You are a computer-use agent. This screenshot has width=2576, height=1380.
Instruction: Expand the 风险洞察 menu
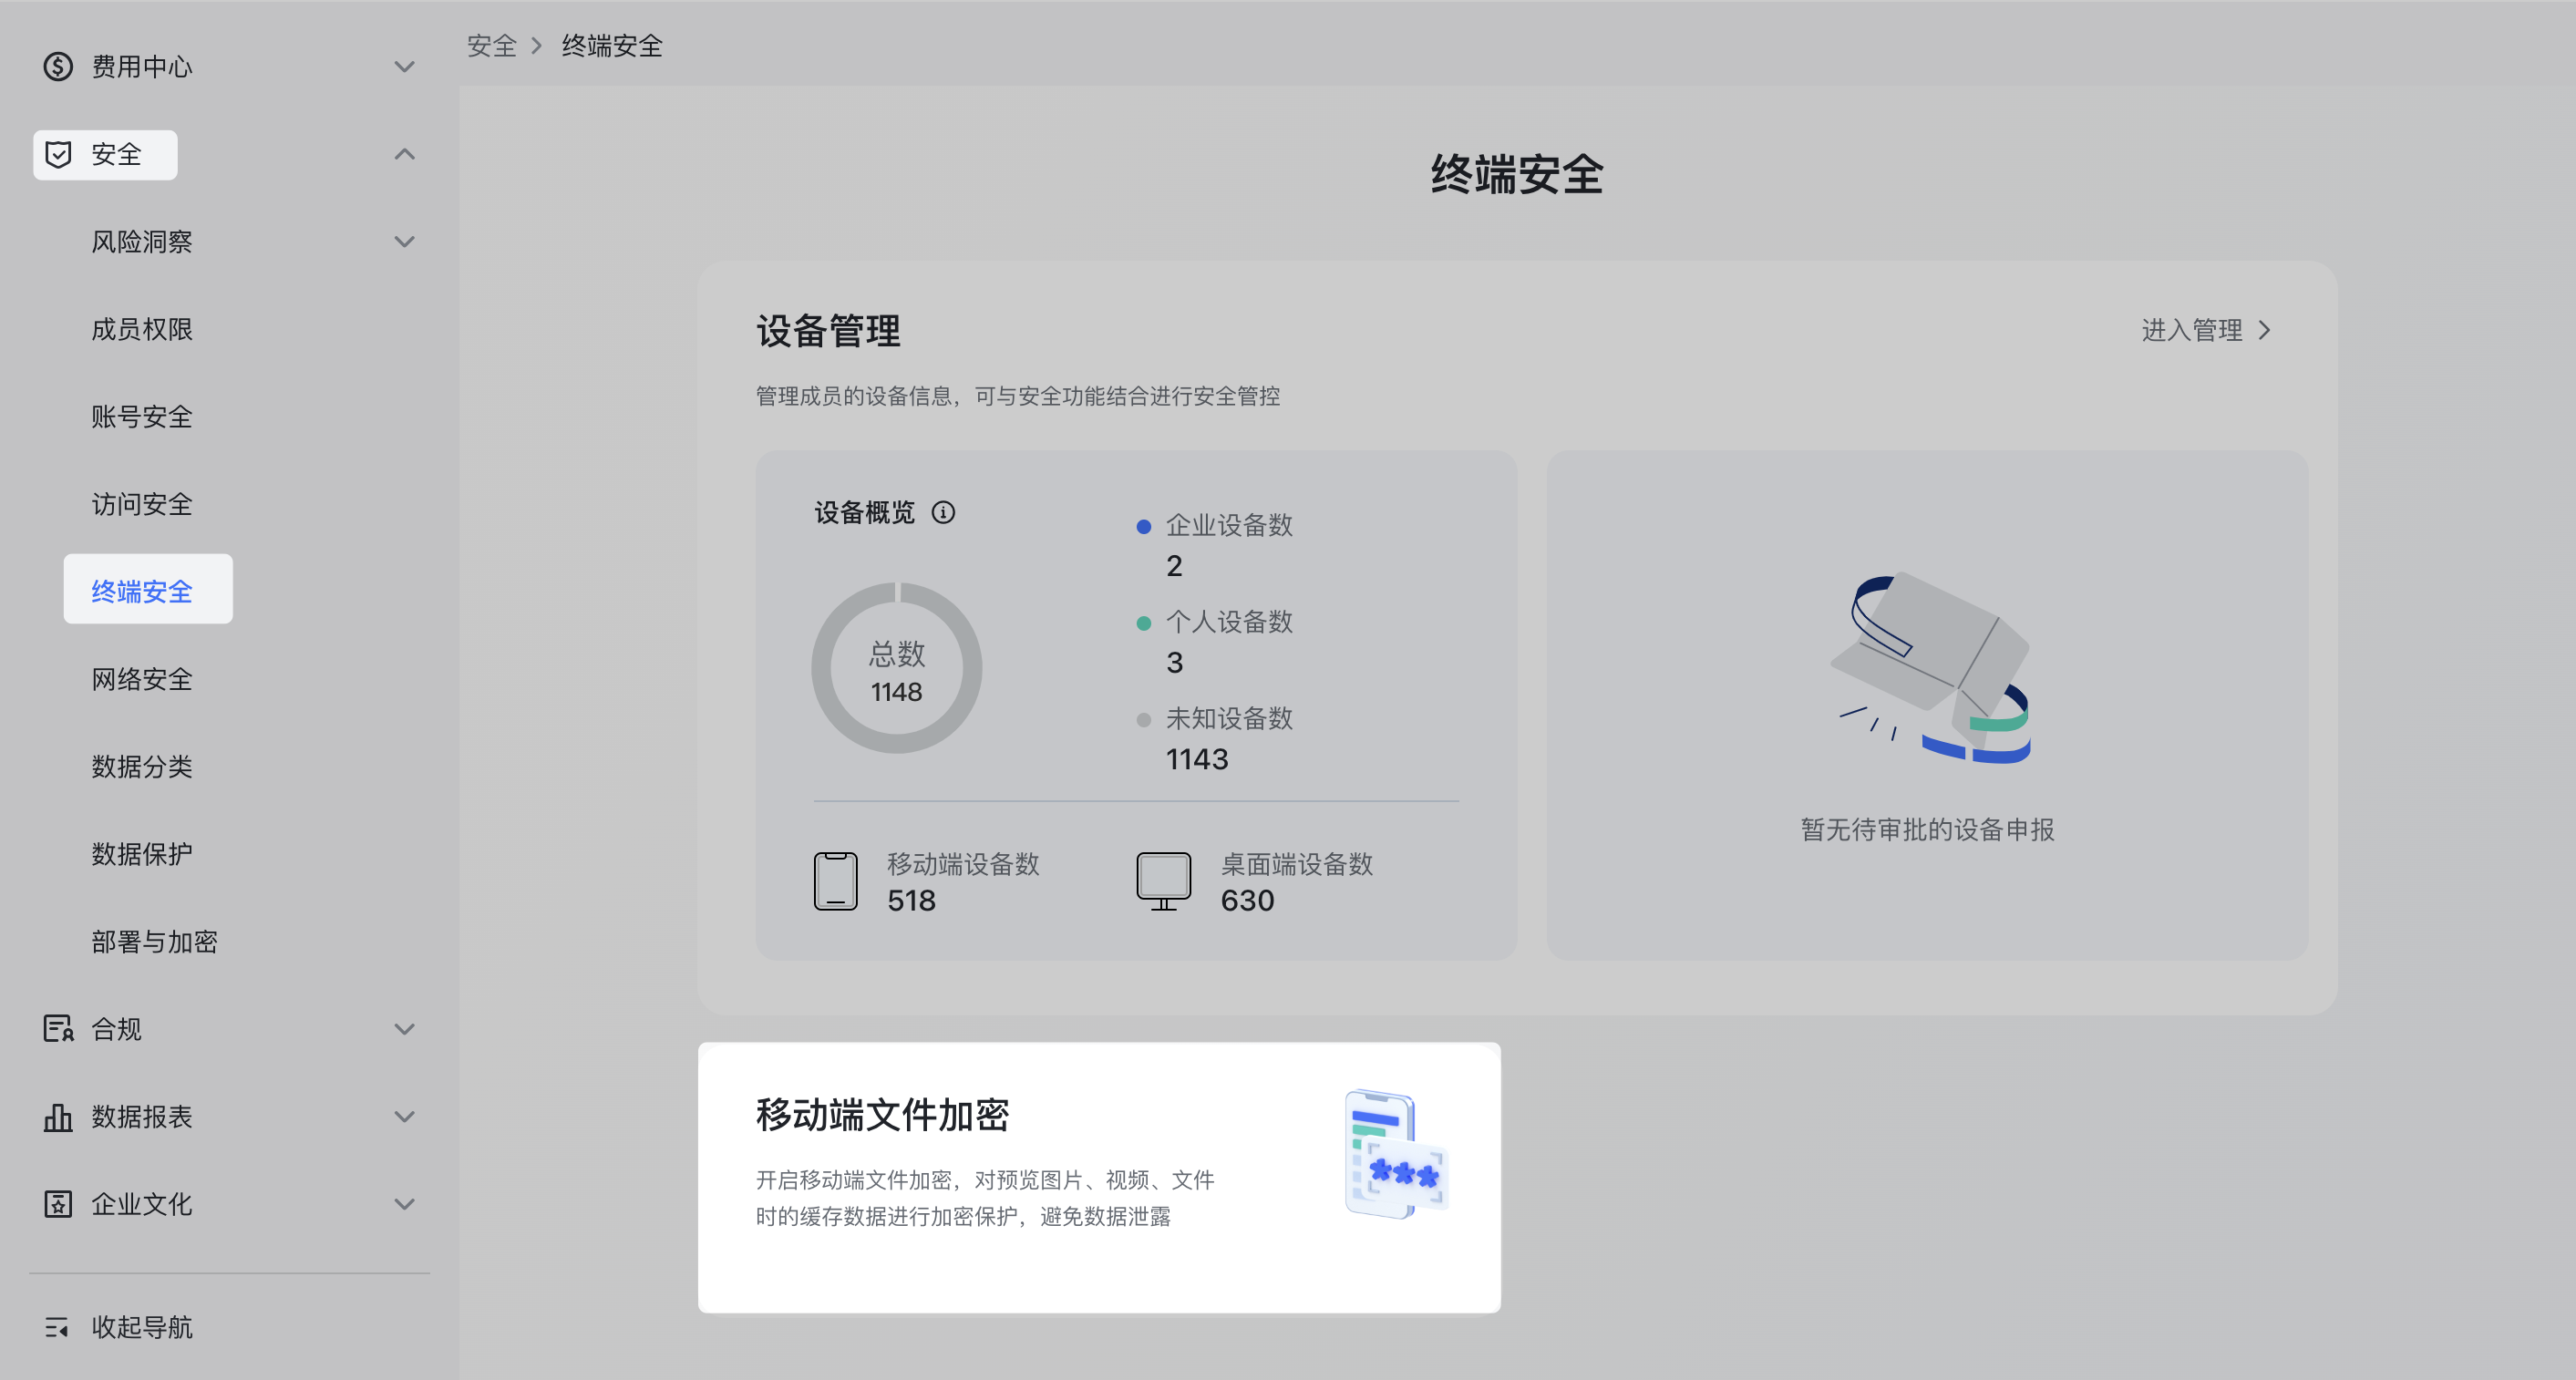[404, 241]
